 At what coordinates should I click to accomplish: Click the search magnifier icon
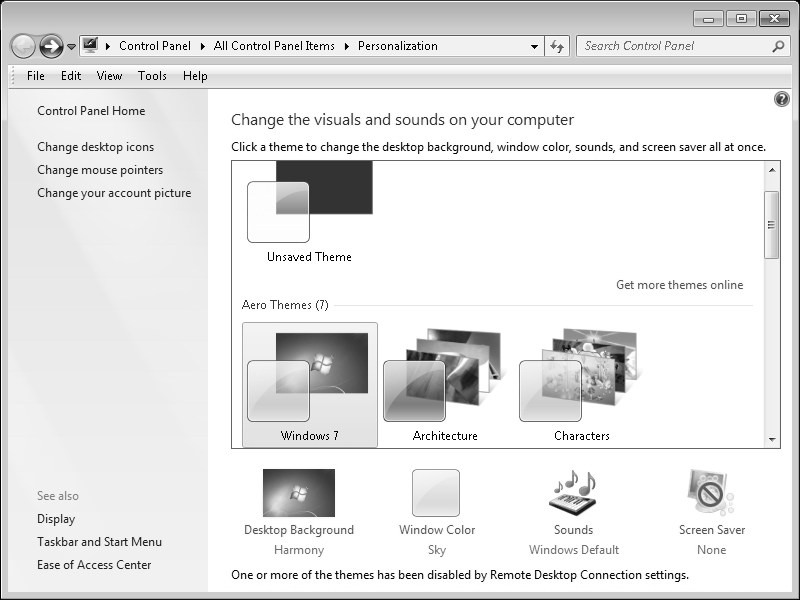pos(778,46)
